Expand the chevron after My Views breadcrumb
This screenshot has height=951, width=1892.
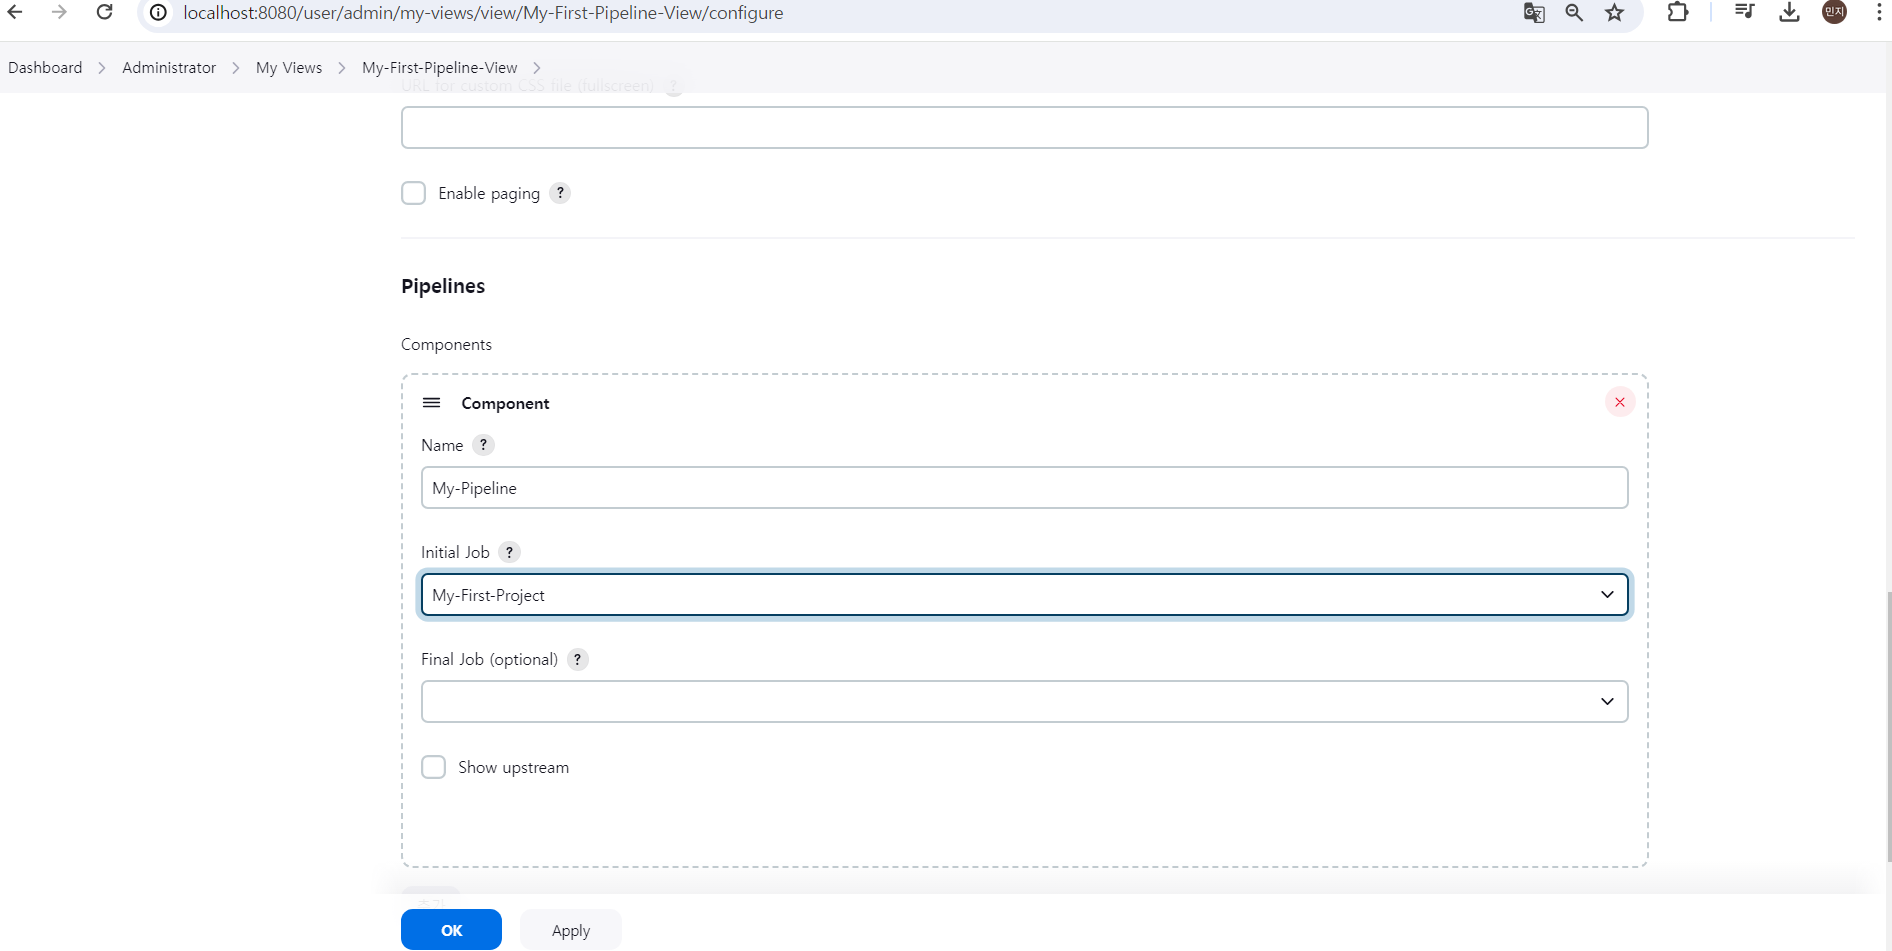[342, 68]
